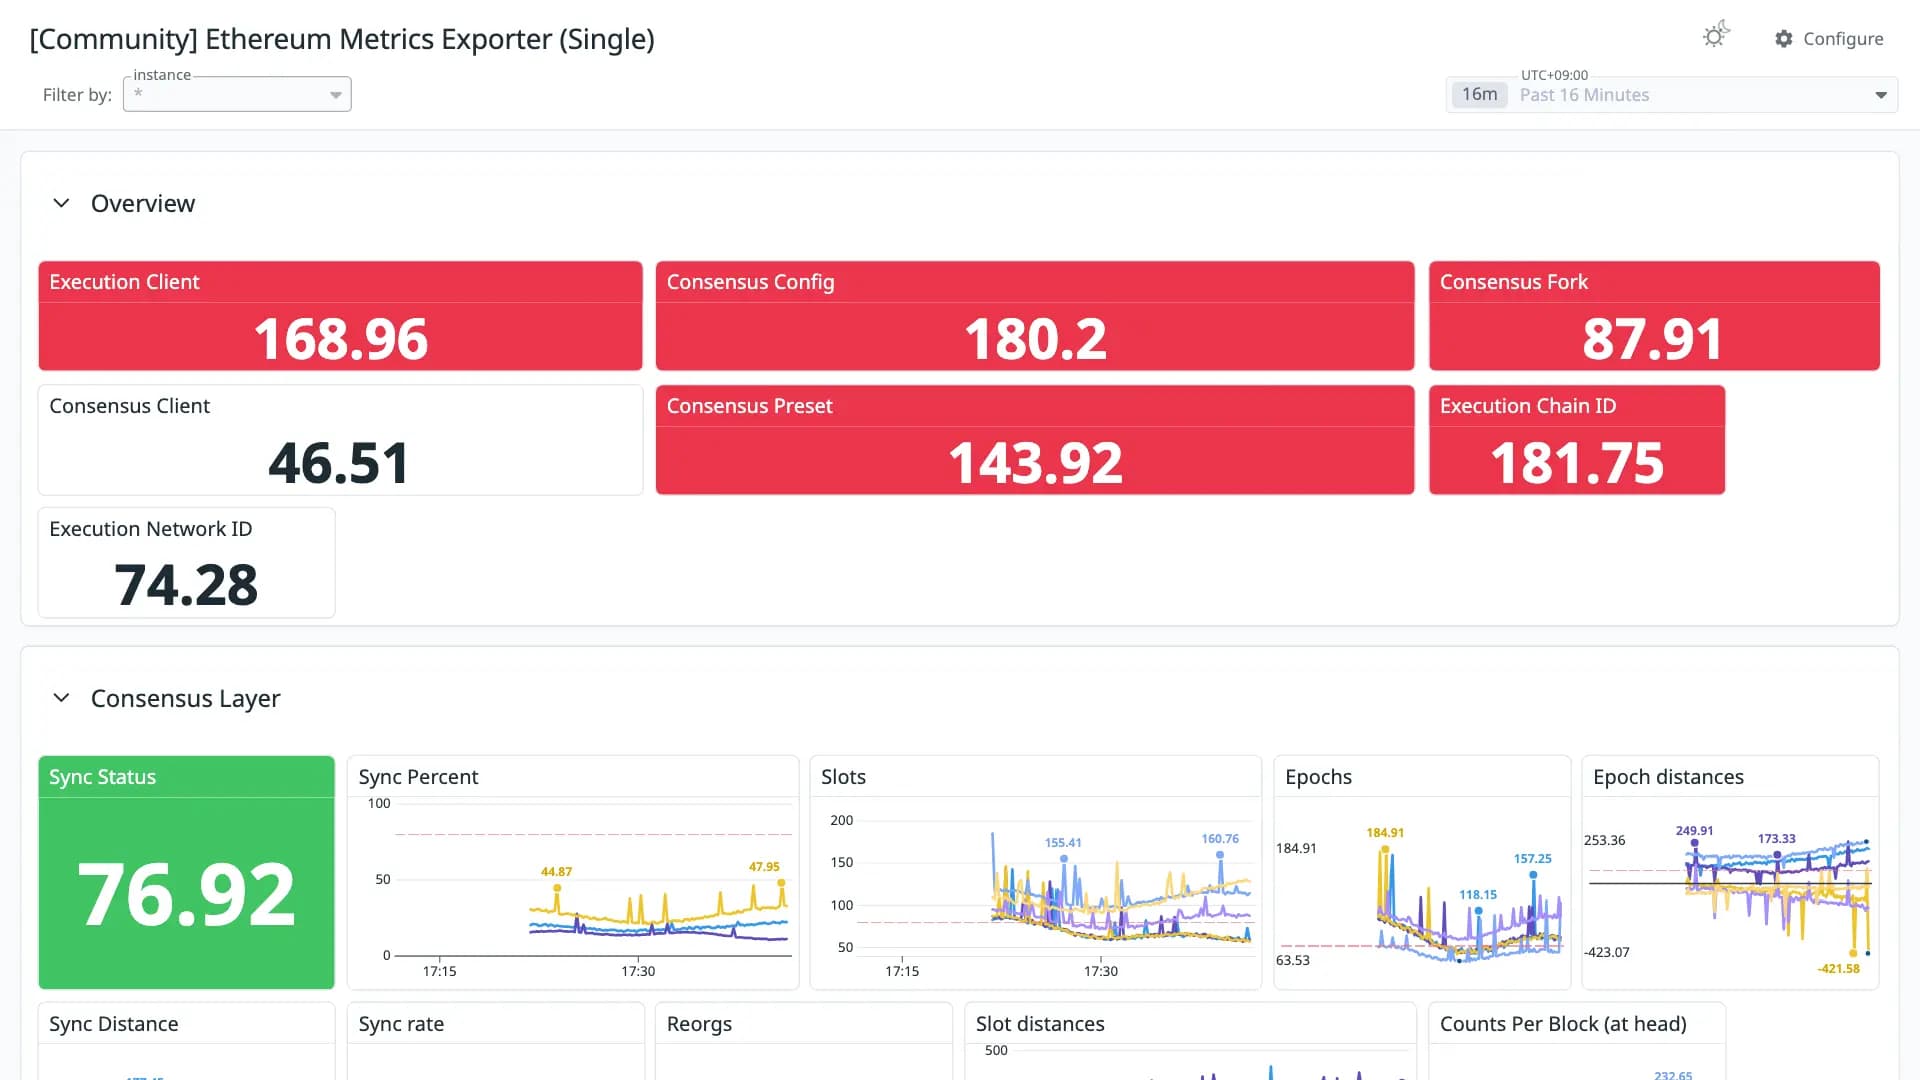Collapse the Consensus Layer section chevron
Image resolution: width=1920 pixels, height=1080 pixels.
(x=61, y=698)
